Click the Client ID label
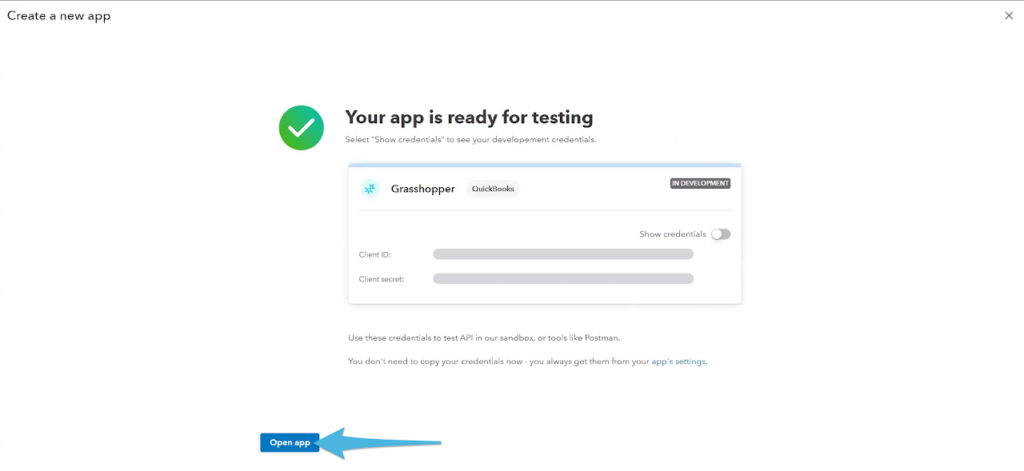Screen dimensions: 1024x471 [374, 254]
